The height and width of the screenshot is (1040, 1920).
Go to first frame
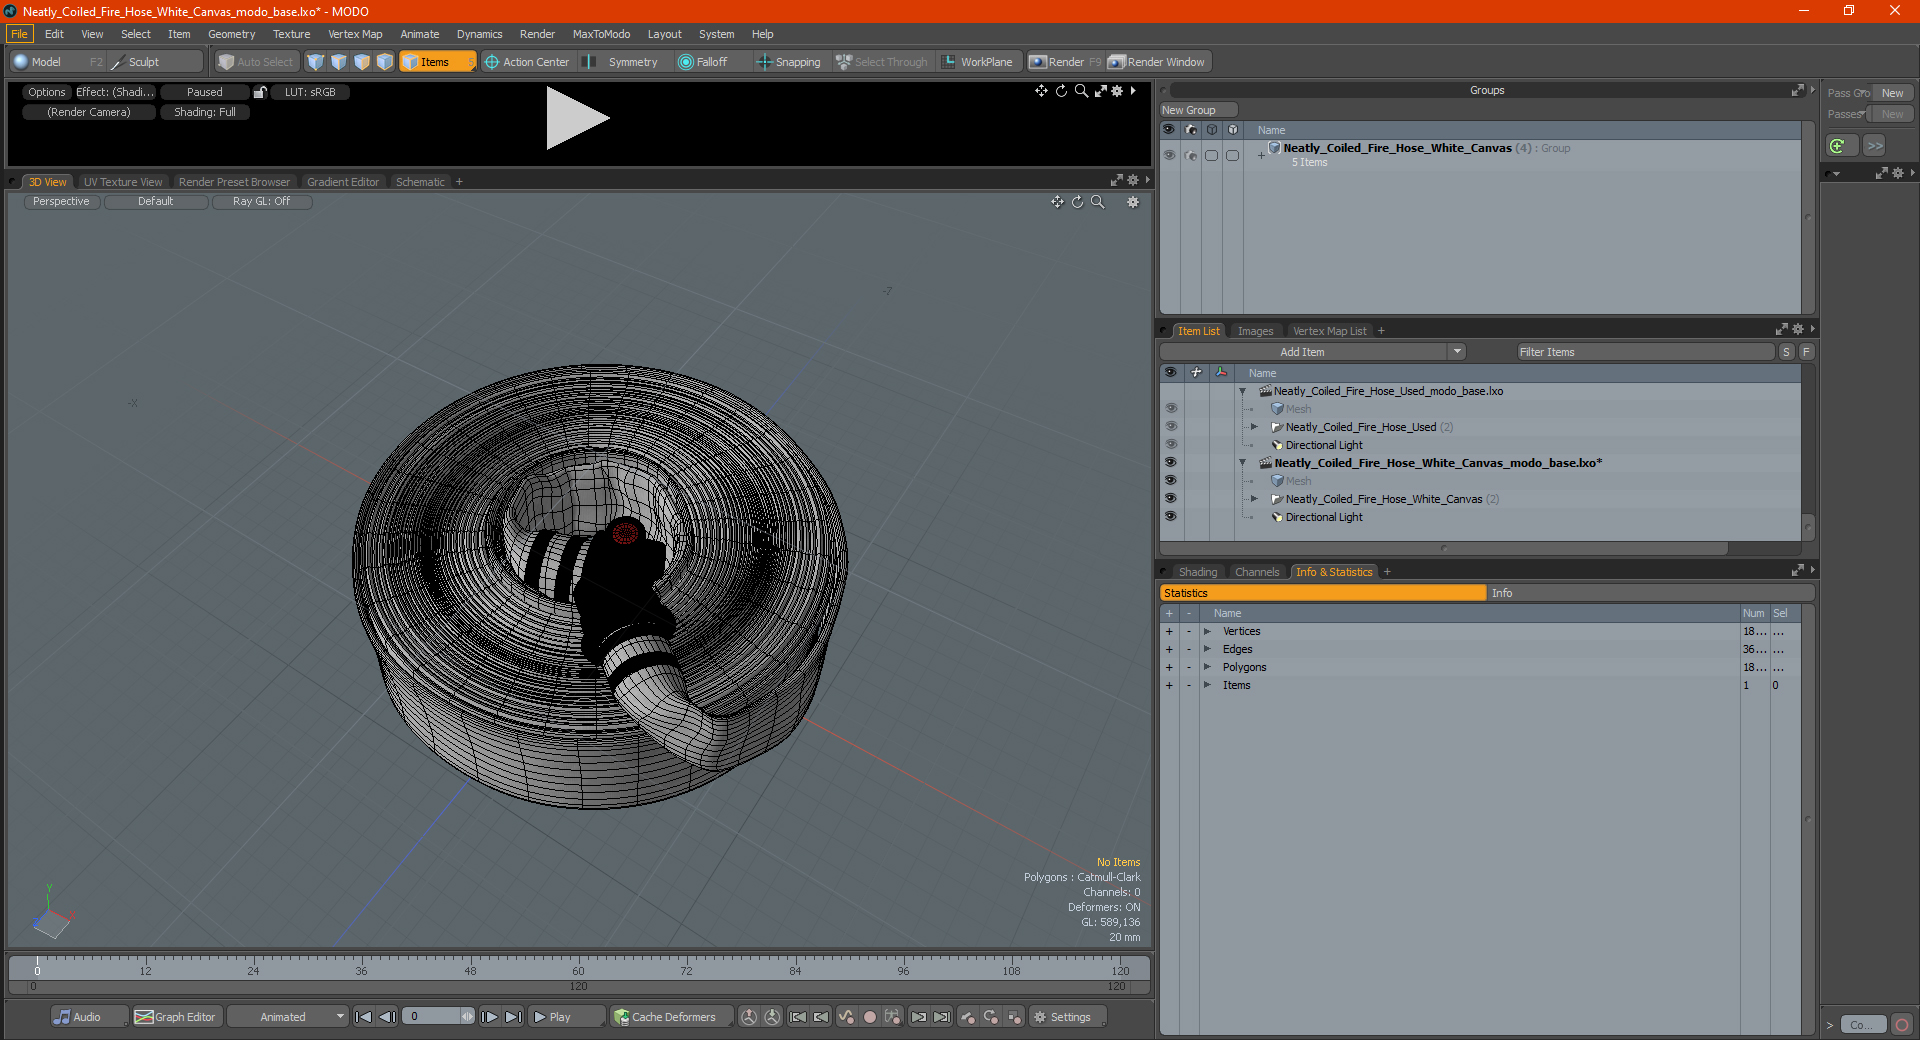[364, 1017]
